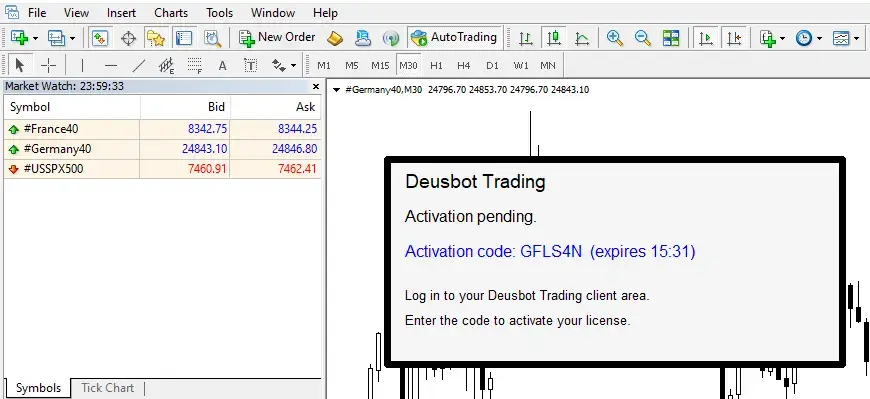Select the Fibonacci retracement tool

point(194,65)
